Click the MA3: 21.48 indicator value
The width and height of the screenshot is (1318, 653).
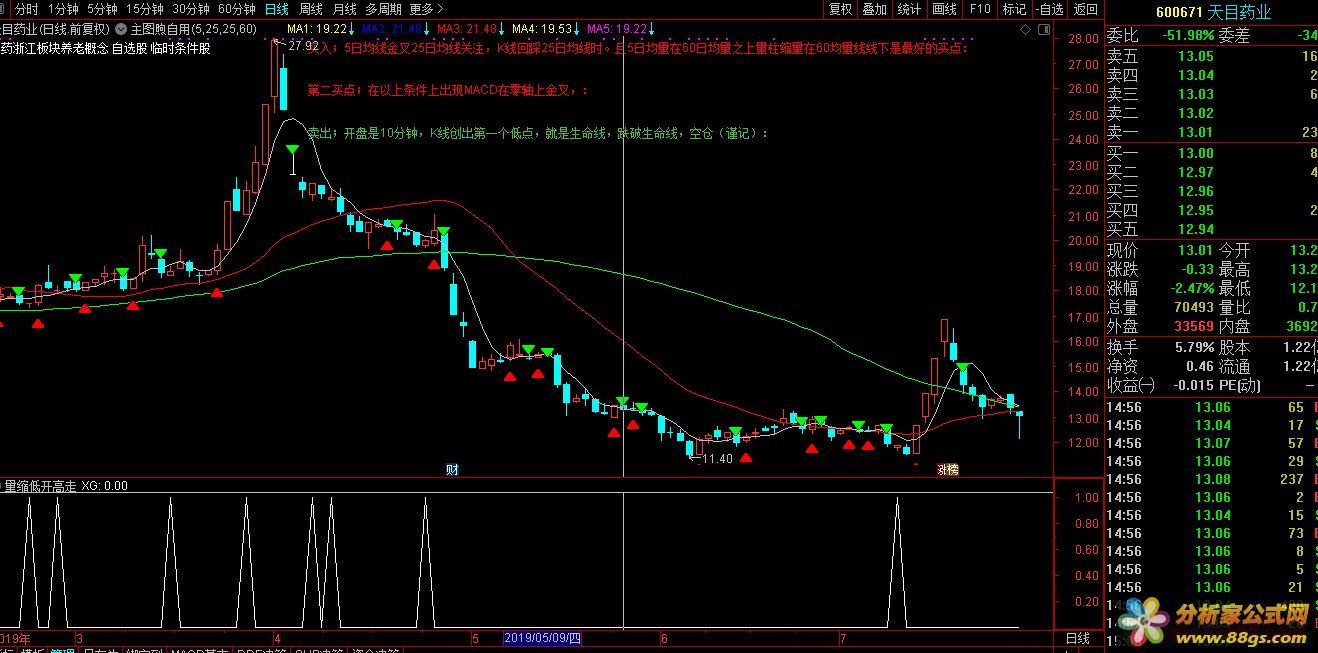pos(472,29)
